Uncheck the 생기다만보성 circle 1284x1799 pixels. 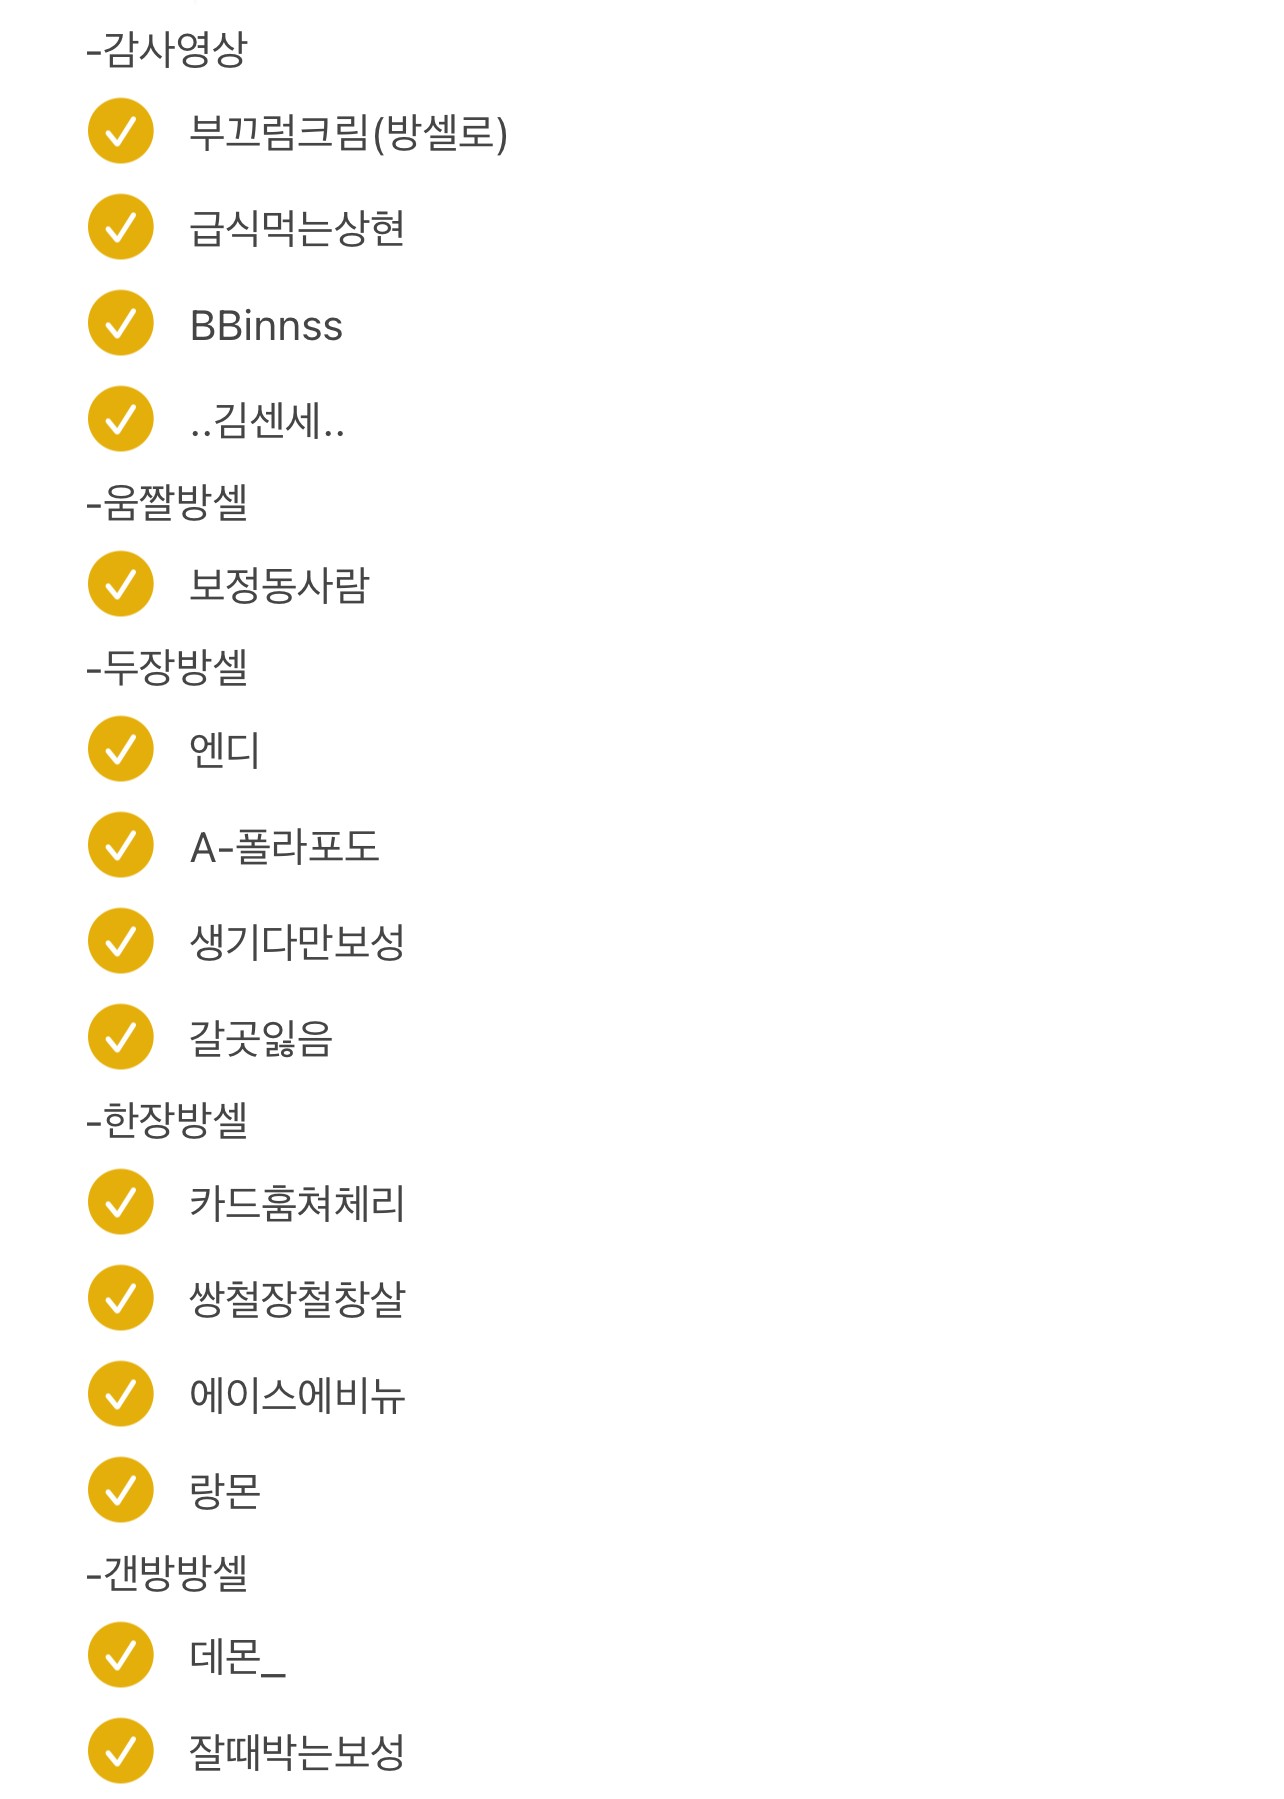pos(120,941)
